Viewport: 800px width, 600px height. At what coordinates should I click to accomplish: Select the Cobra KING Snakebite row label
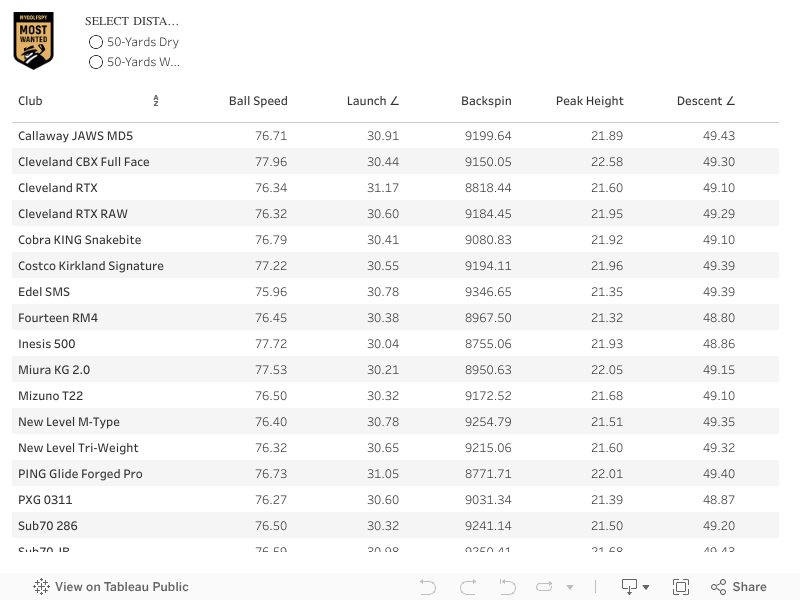click(80, 240)
